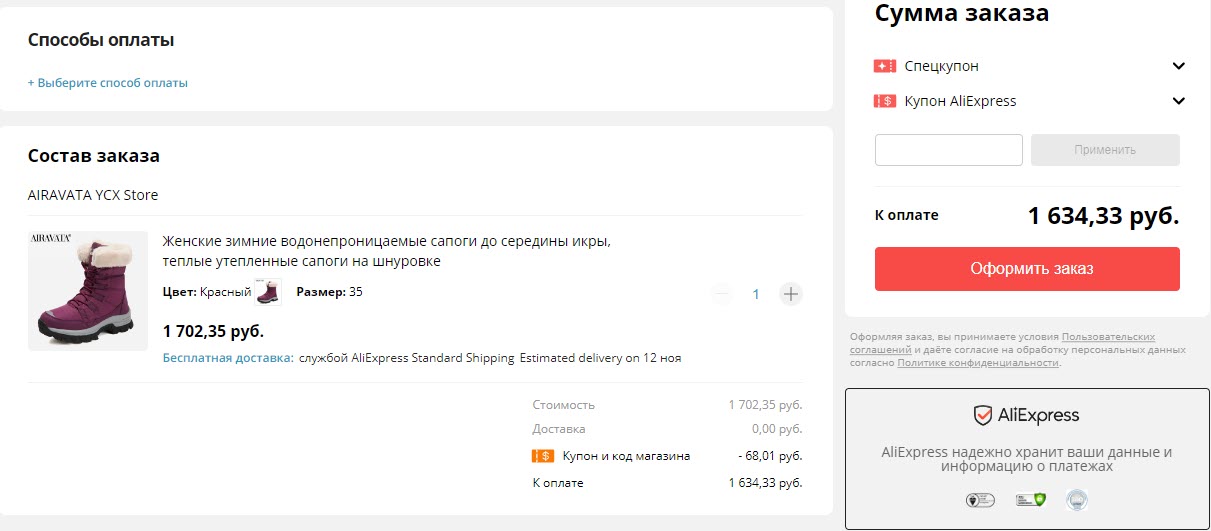
Task: Click the red color variant thumbnail
Action: click(268, 292)
